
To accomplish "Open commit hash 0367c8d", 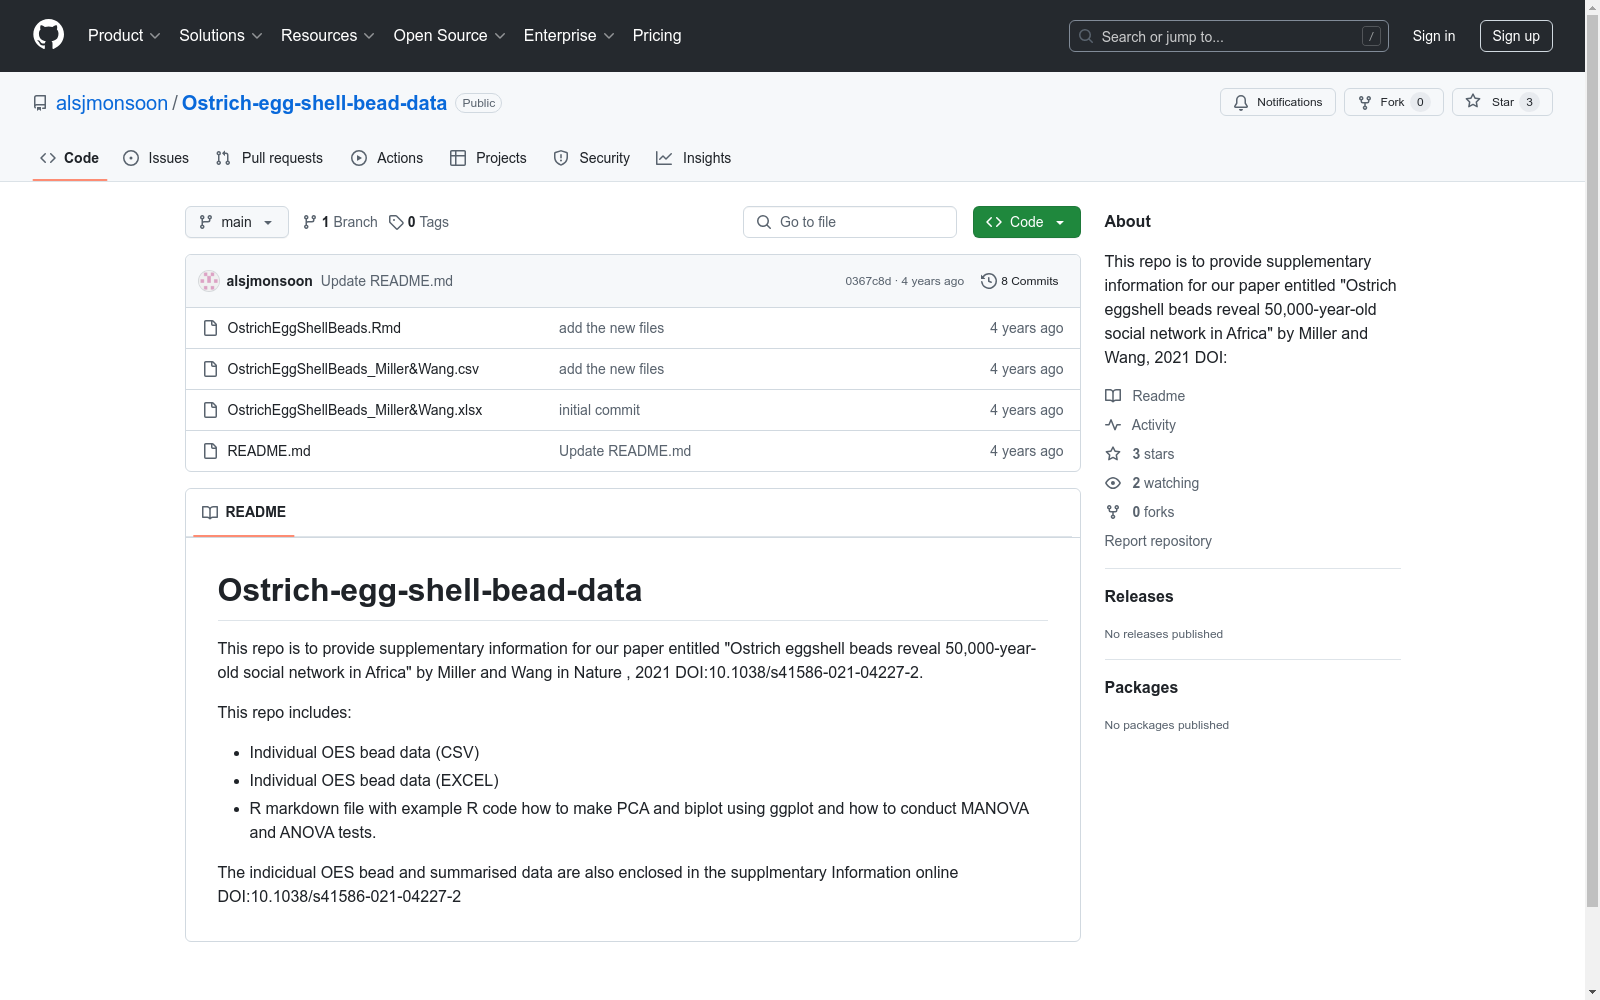I will (868, 281).
